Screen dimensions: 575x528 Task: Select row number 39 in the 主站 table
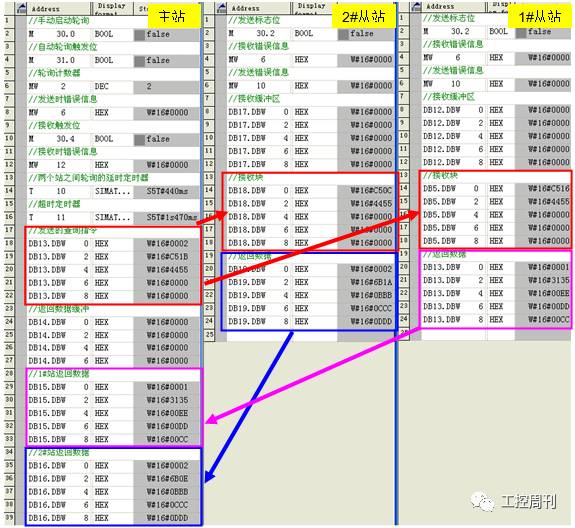pos(10,517)
